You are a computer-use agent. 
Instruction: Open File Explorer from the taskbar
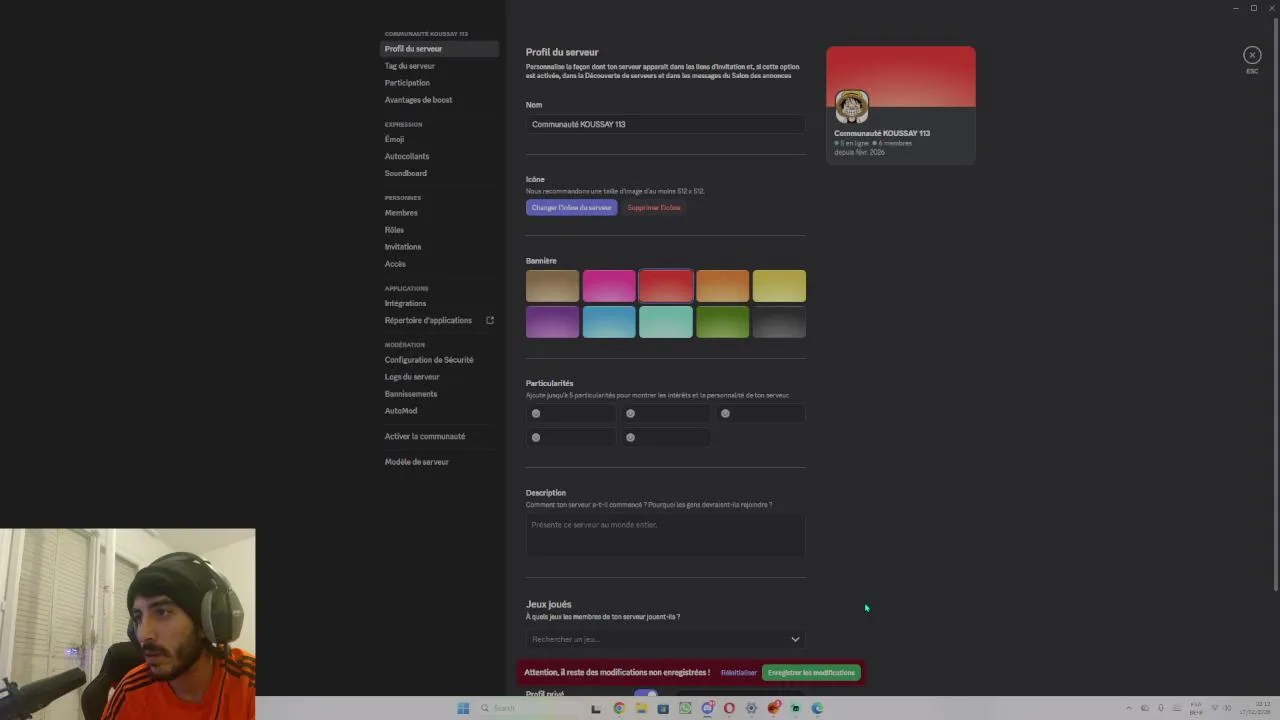click(x=641, y=708)
